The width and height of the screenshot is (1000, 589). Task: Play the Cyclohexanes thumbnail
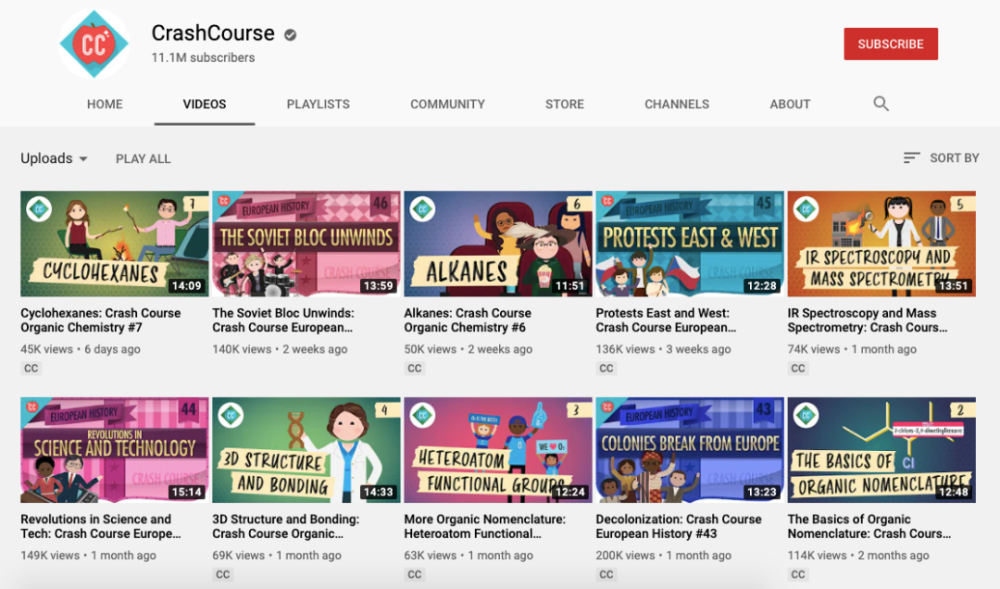pos(115,244)
